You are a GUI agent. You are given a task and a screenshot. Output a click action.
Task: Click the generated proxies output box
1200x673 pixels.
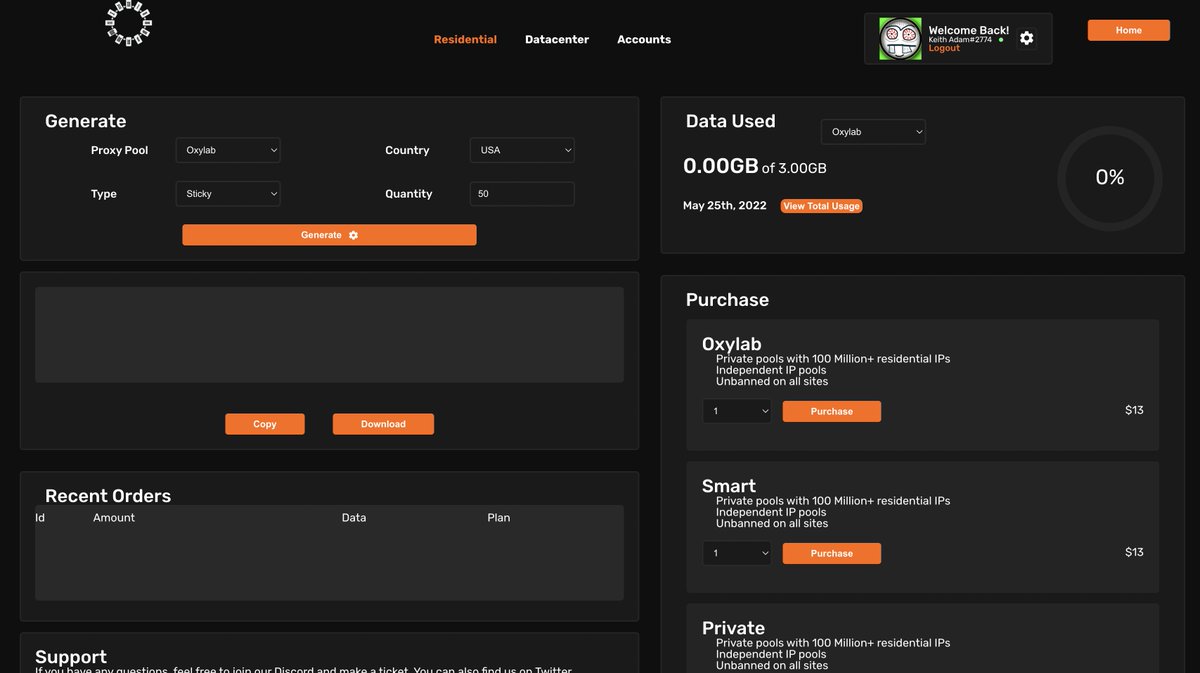click(329, 335)
